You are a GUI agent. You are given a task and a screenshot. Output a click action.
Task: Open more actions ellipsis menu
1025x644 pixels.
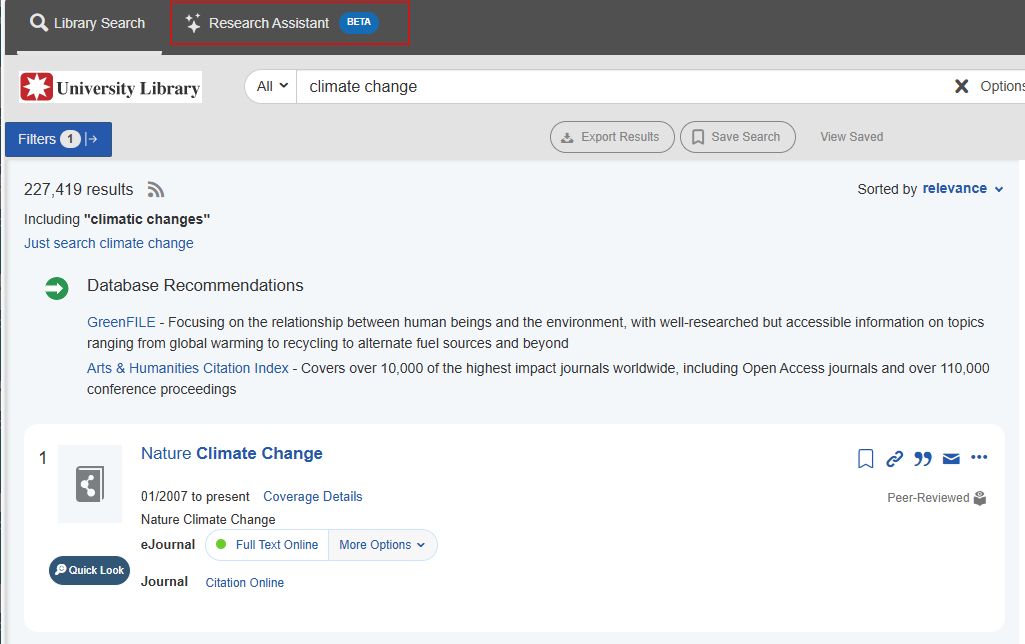[979, 457]
